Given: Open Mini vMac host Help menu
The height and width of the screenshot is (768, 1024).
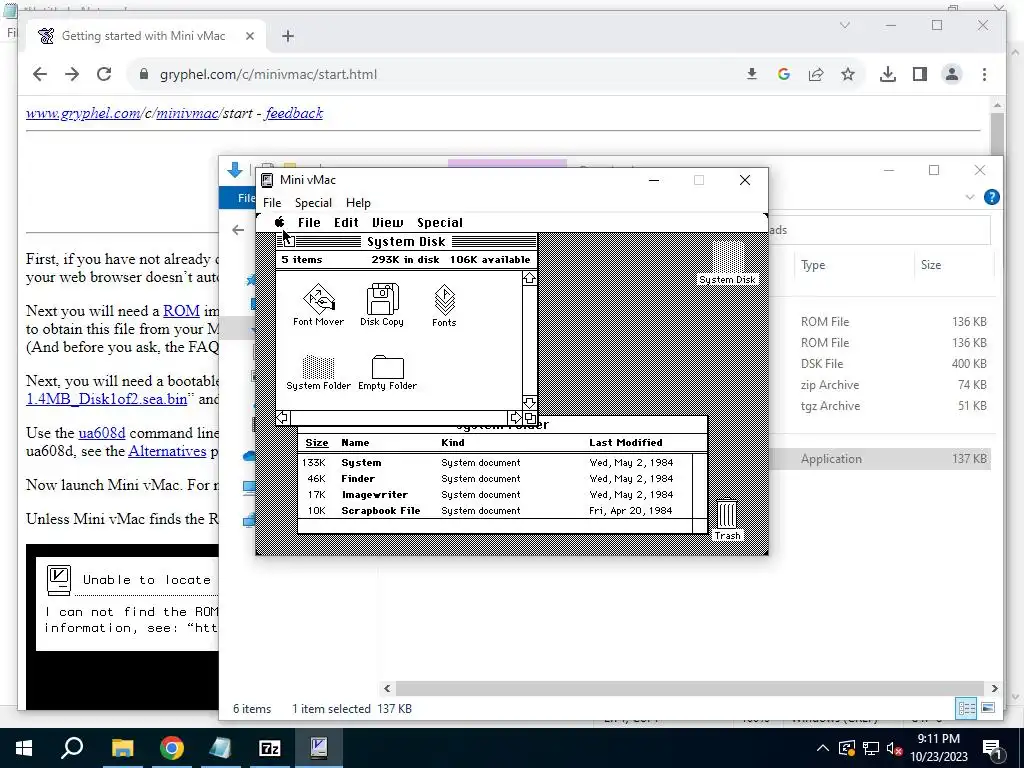Looking at the screenshot, I should click(358, 202).
